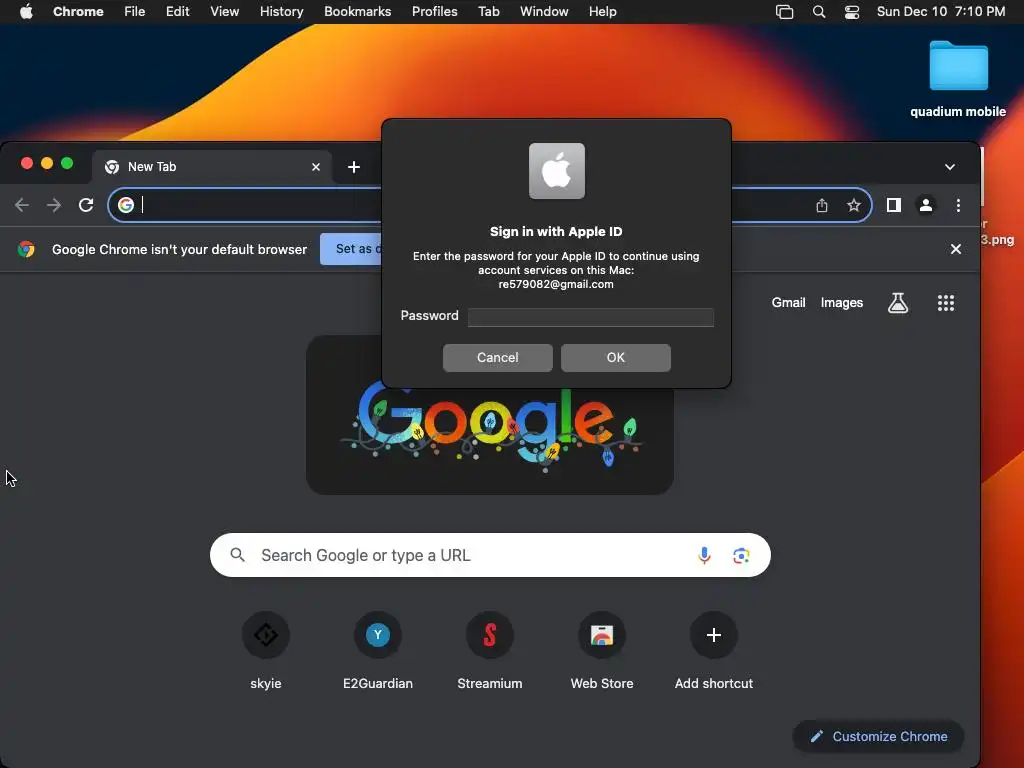Viewport: 1024px width, 768px height.
Task: Cancel the Apple ID sign-in dialog
Action: (498, 358)
